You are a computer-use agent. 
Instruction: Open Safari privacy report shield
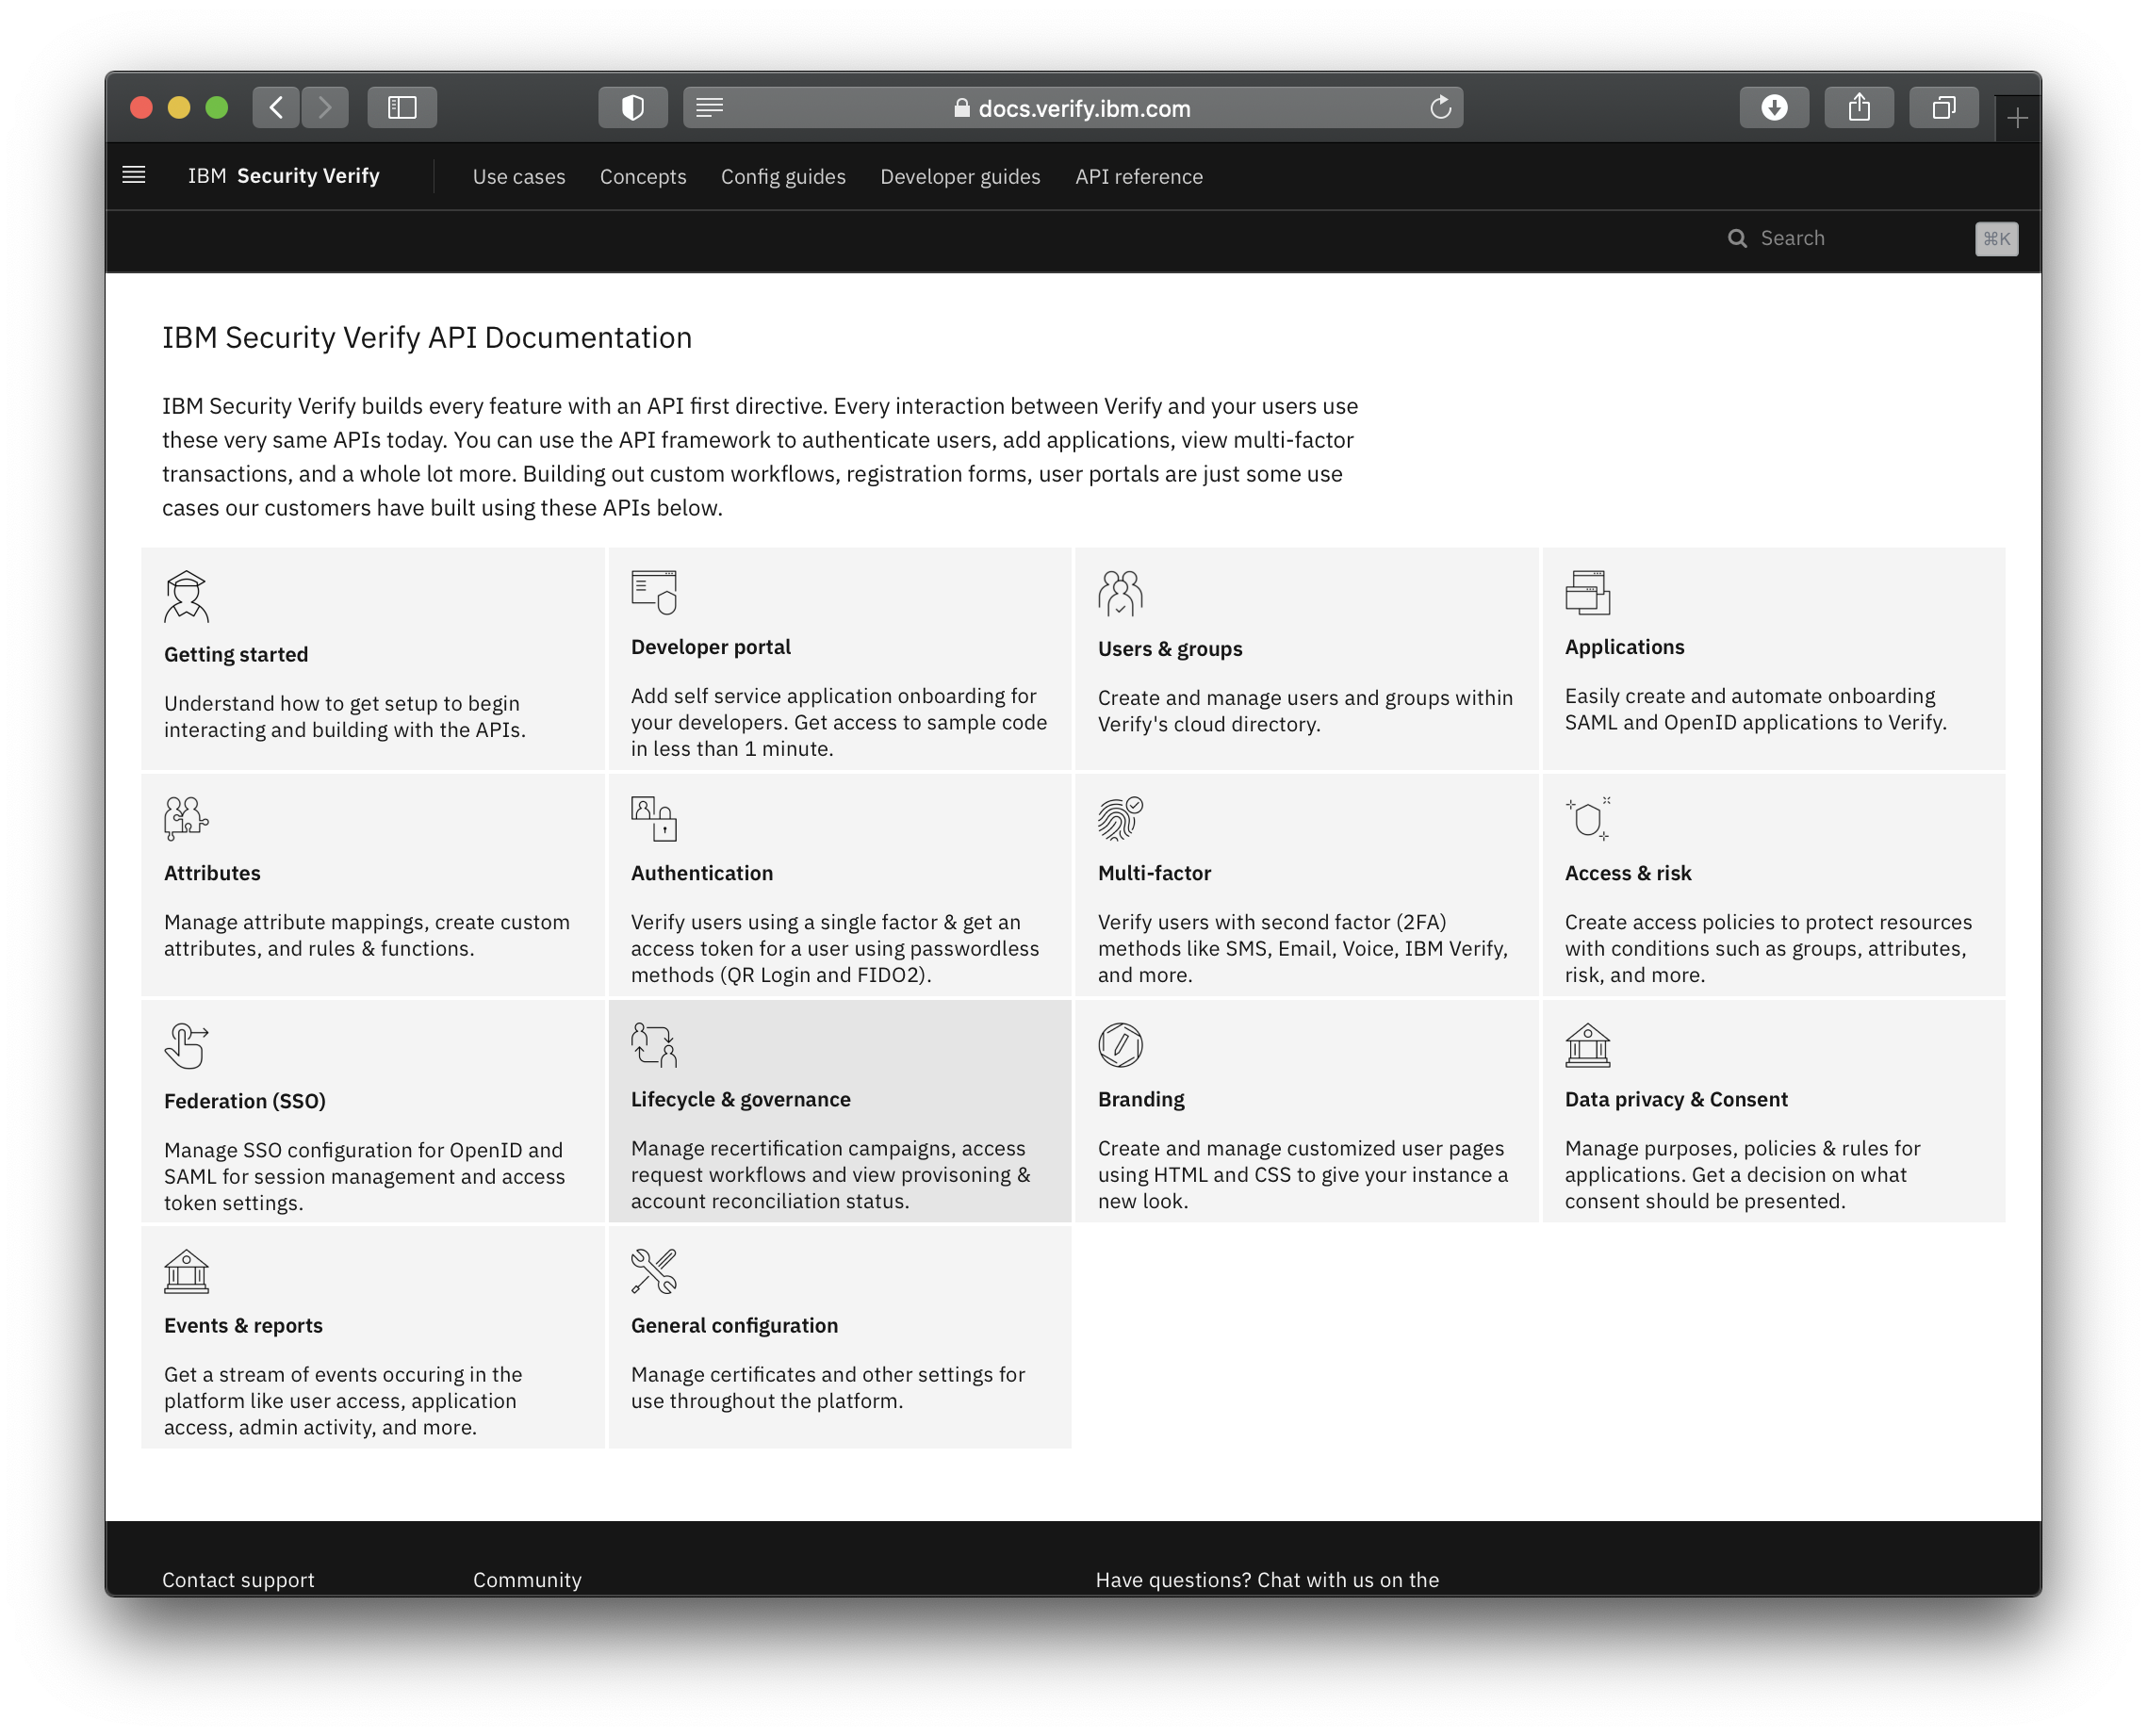633,108
